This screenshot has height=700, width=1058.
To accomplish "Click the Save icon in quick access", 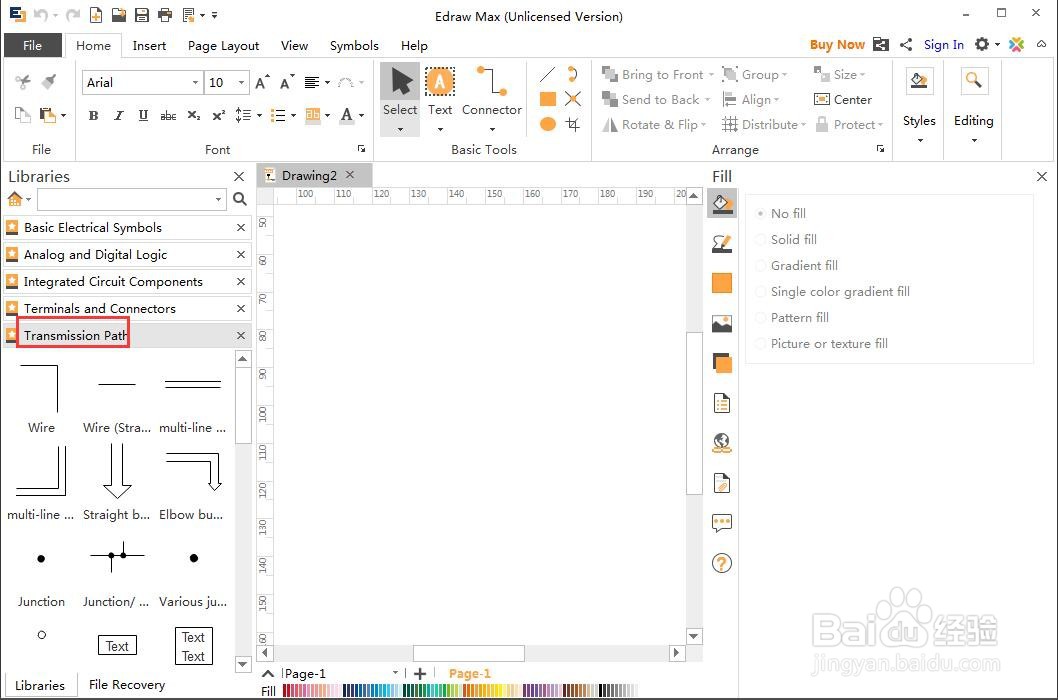I will [x=141, y=15].
